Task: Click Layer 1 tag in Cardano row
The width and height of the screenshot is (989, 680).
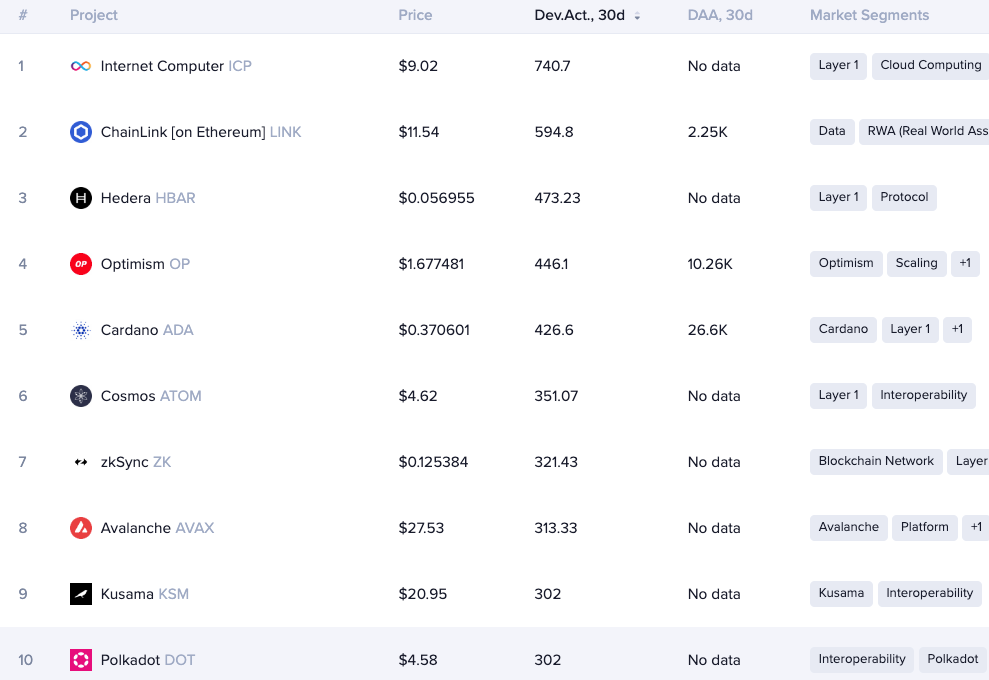Action: coord(910,329)
